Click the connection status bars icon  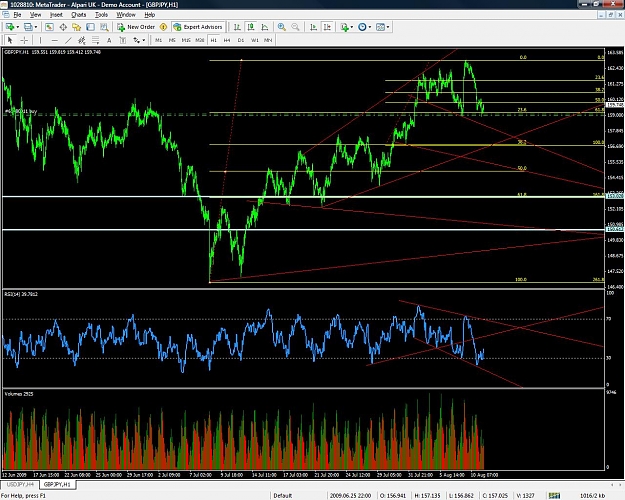pyautogui.click(x=554, y=496)
